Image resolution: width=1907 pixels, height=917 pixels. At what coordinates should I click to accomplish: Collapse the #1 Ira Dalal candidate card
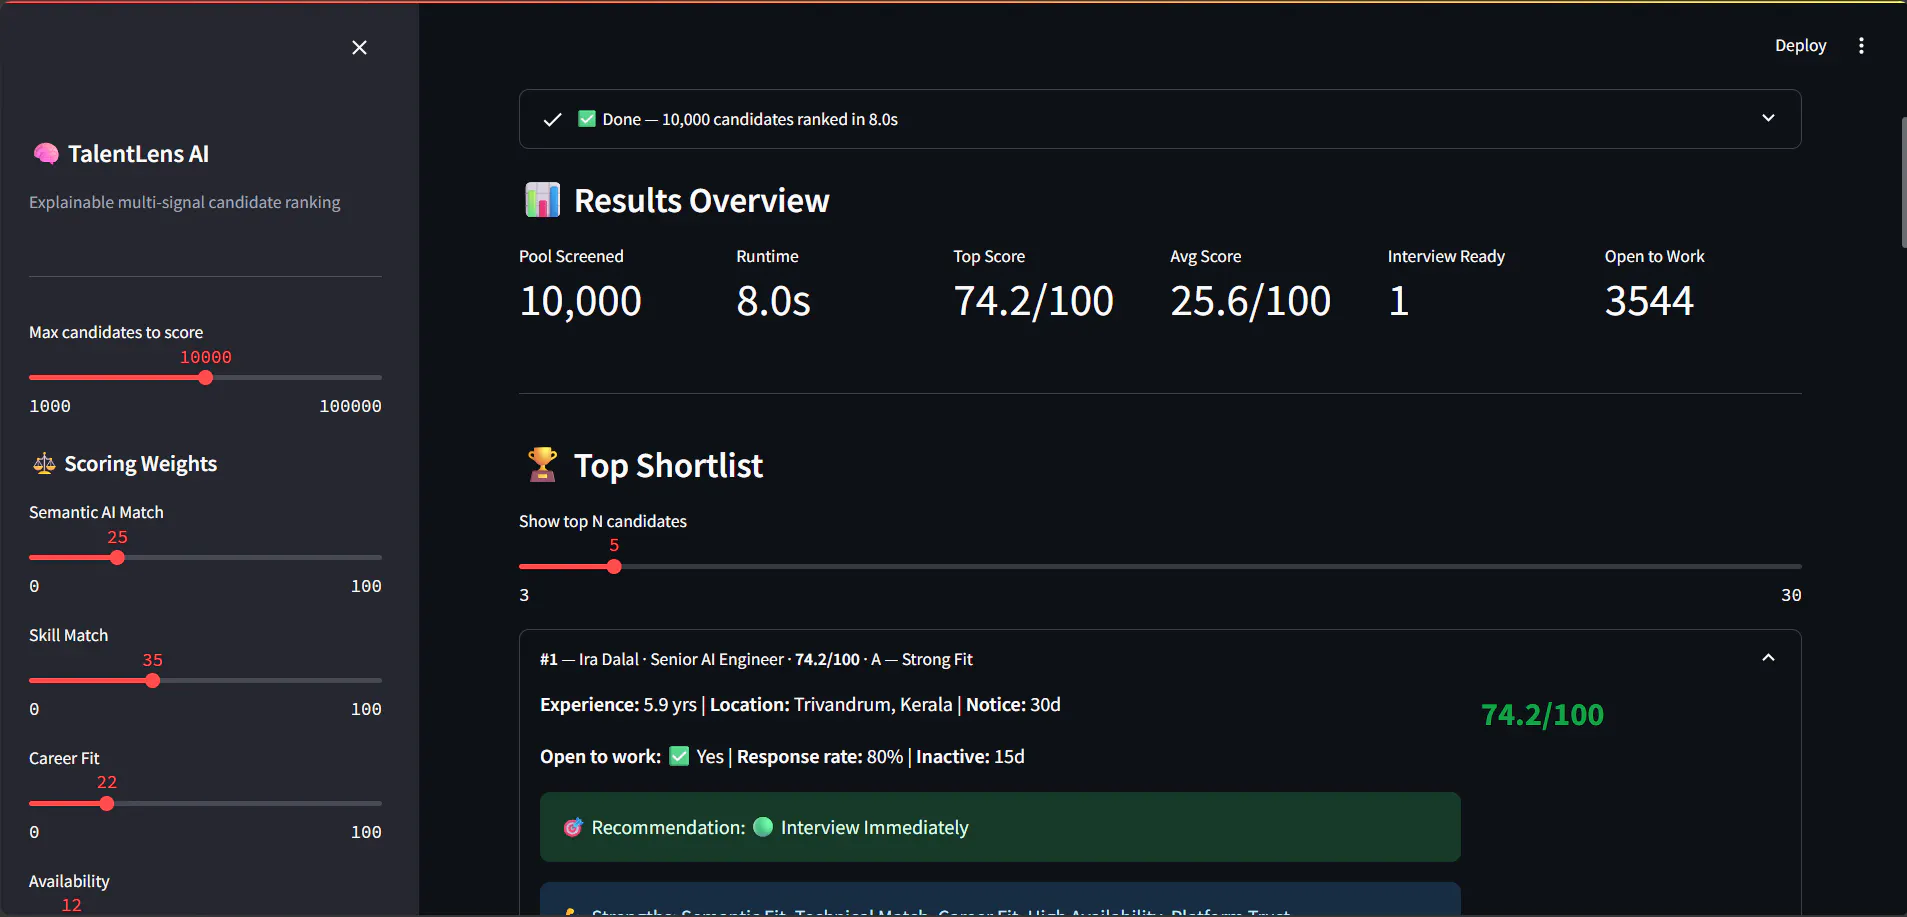point(1768,658)
